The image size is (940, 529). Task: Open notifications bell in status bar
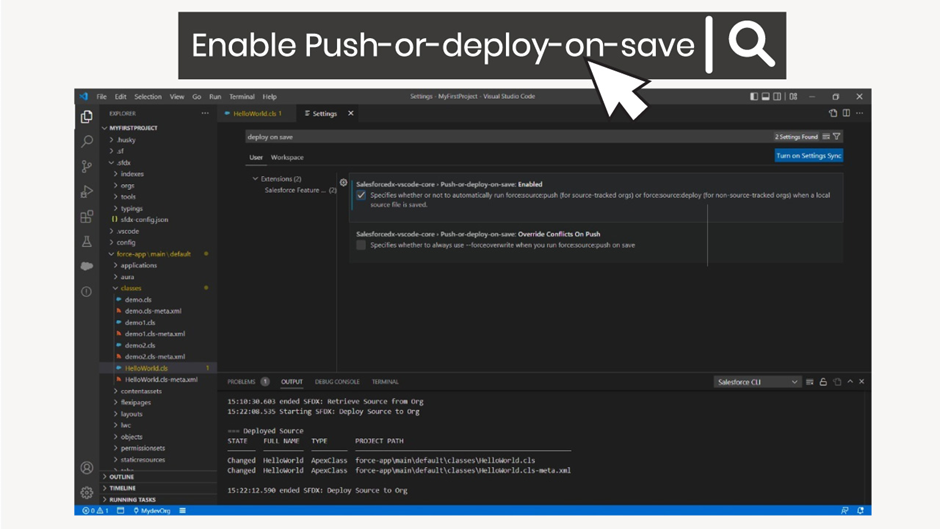(x=860, y=510)
